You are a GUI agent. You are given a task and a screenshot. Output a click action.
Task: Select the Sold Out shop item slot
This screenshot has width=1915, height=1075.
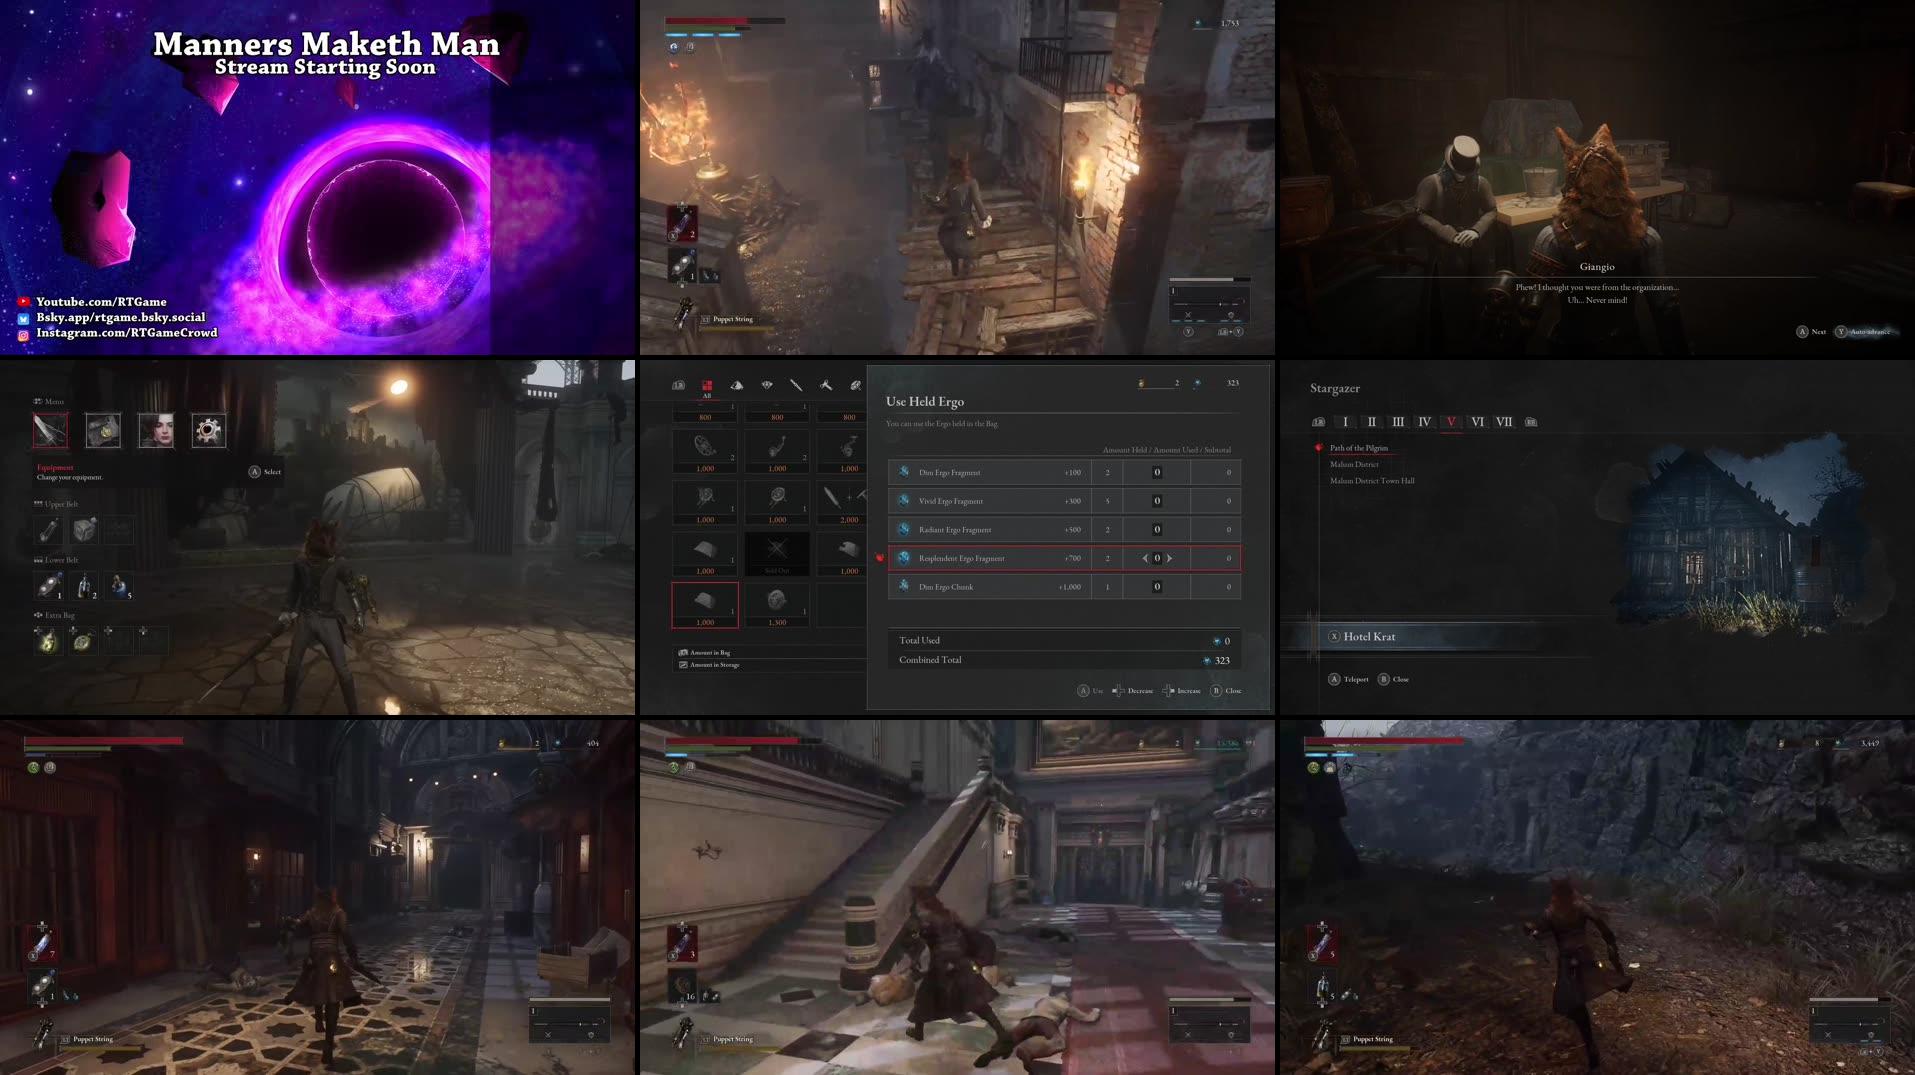coord(777,553)
